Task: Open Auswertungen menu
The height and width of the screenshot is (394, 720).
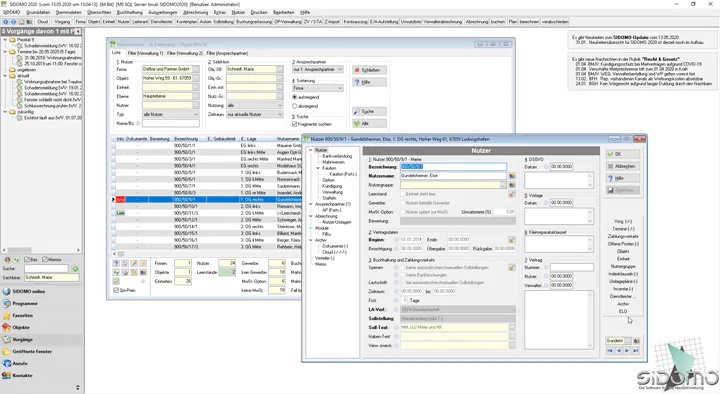Action: pos(163,12)
